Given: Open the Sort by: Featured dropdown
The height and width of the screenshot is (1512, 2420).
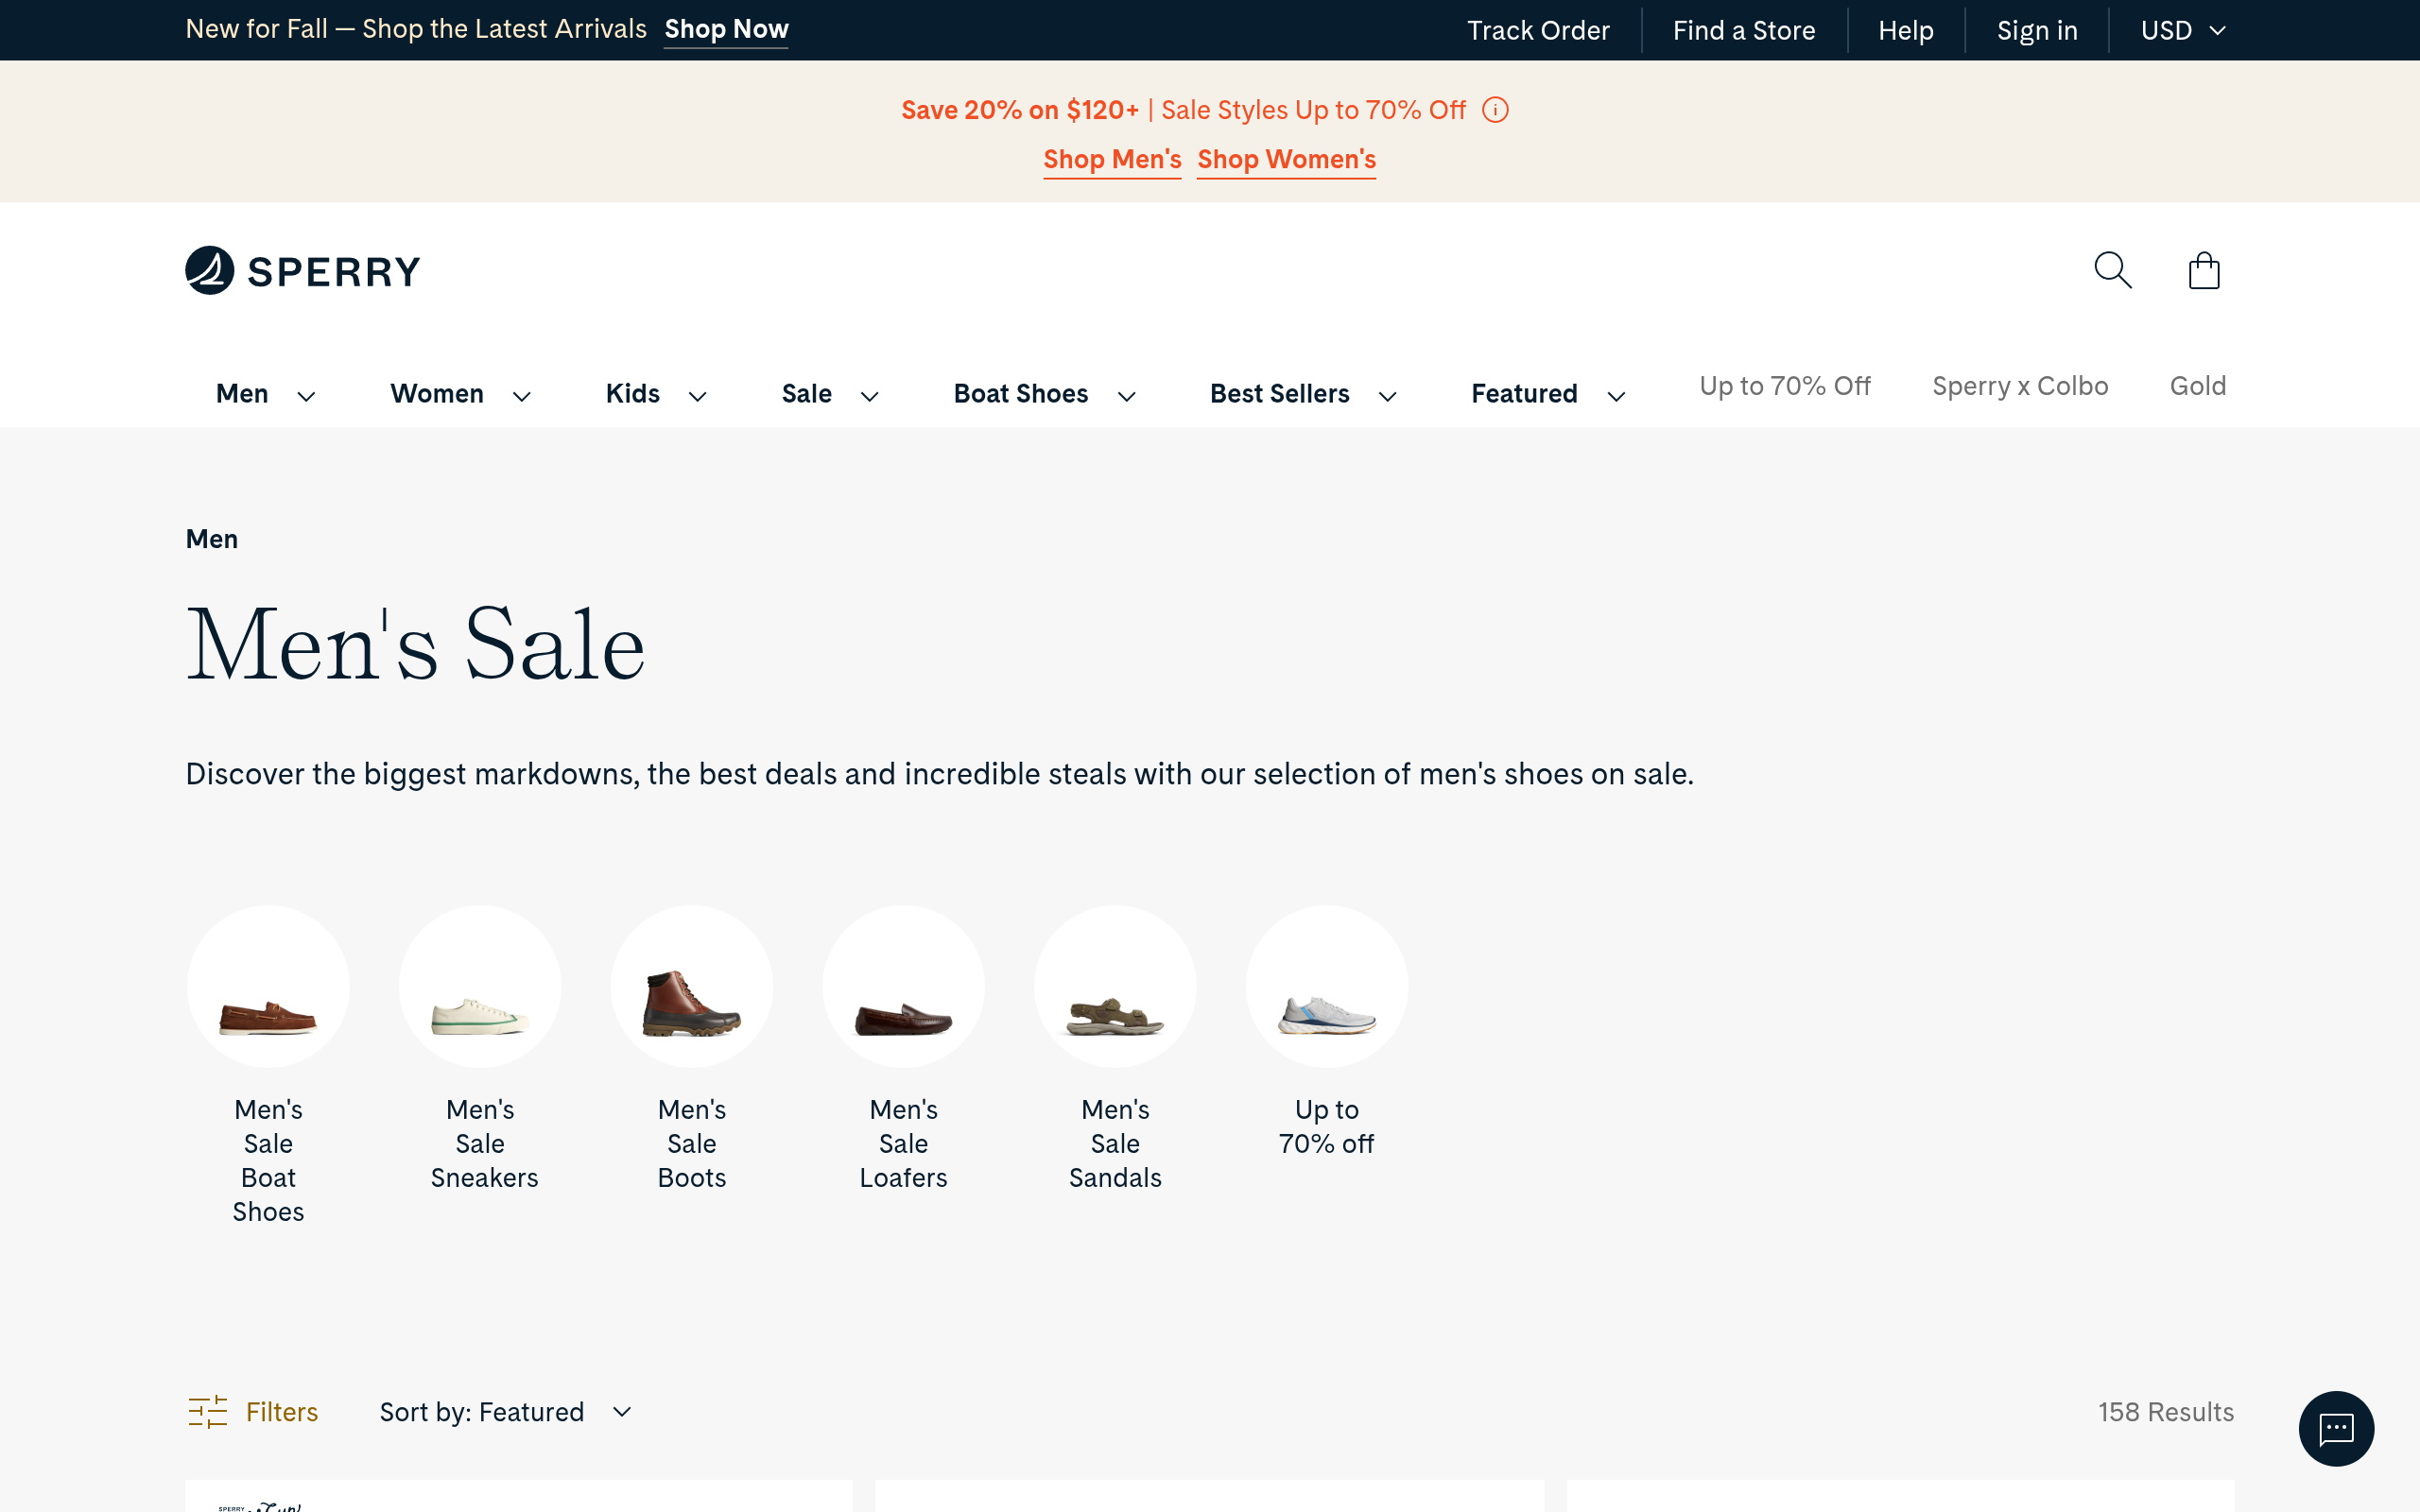Looking at the screenshot, I should pyautogui.click(x=506, y=1412).
